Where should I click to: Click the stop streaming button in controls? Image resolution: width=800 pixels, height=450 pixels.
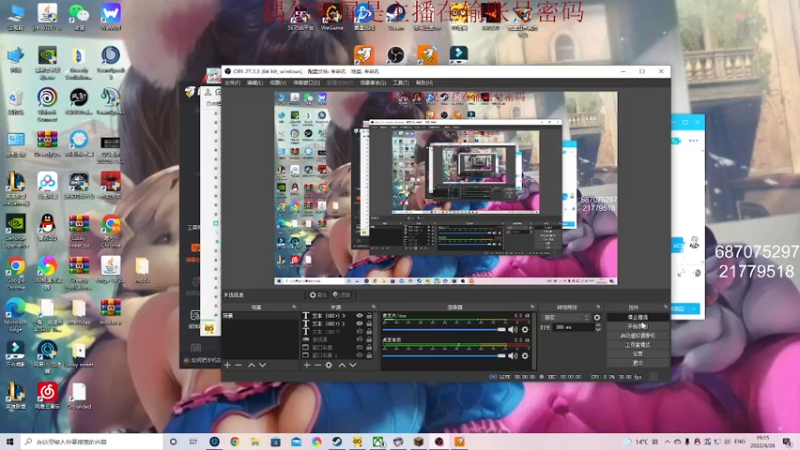click(638, 317)
